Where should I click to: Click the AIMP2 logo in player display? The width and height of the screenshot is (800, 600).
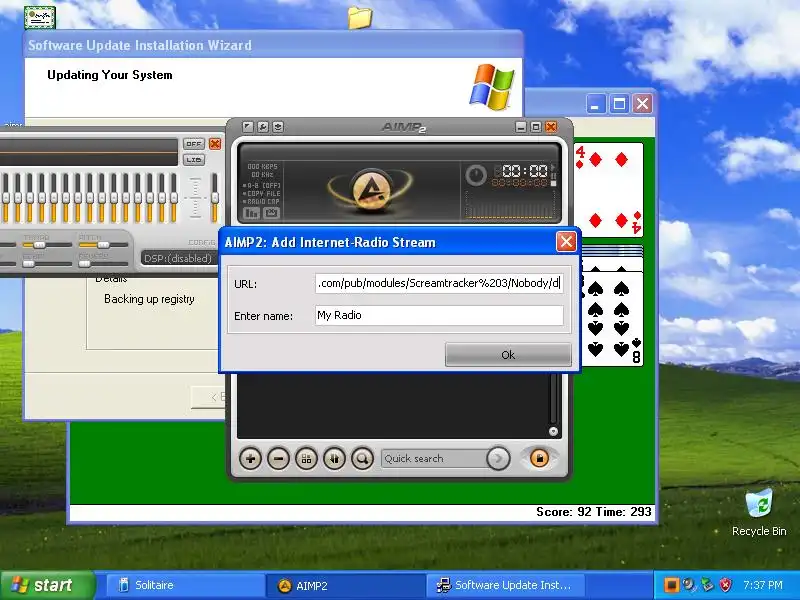(x=371, y=190)
